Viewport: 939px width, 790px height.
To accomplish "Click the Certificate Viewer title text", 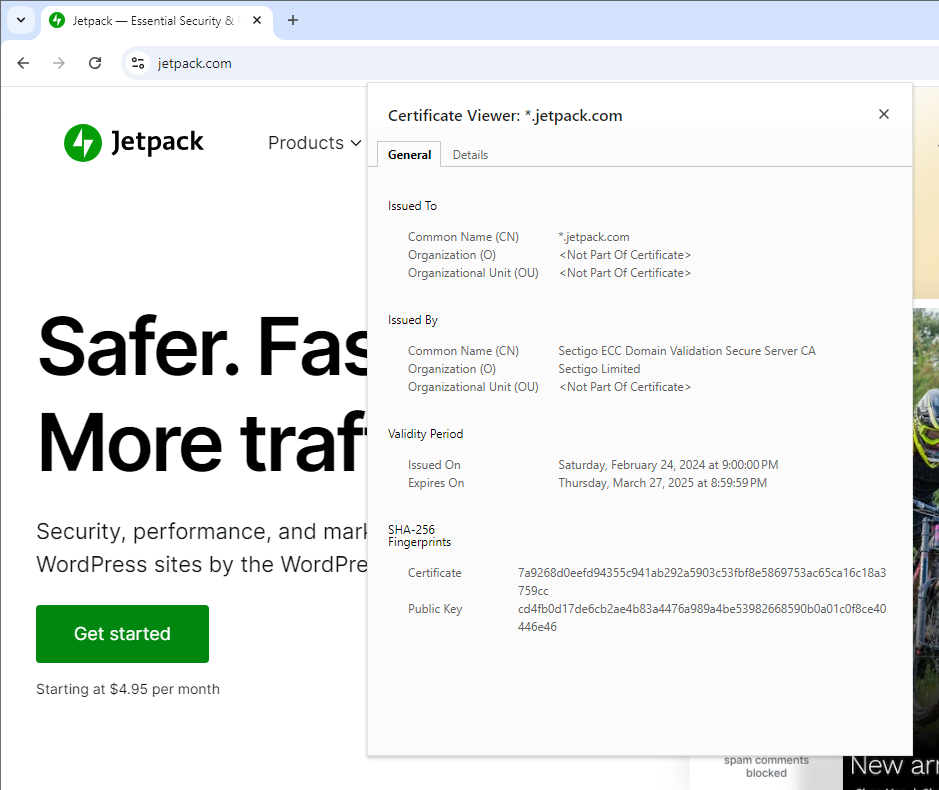I will coord(505,115).
